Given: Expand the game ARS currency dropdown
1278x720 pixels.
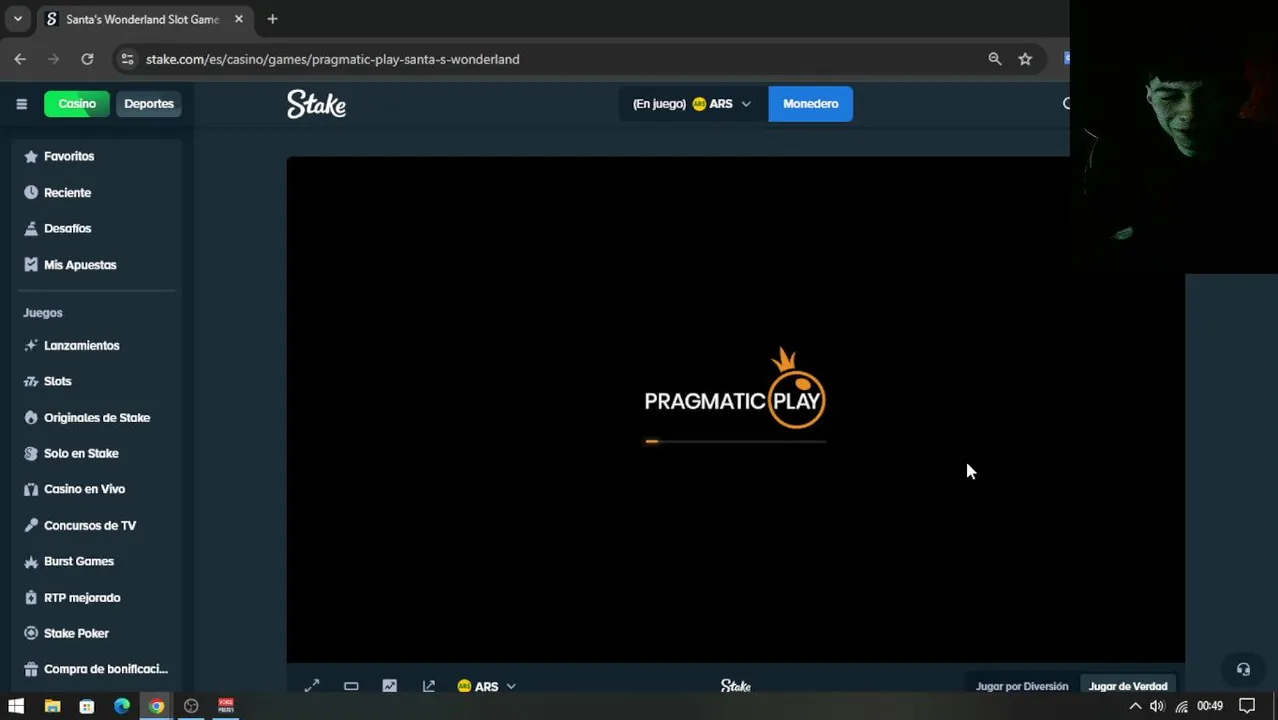Looking at the screenshot, I should click(x=487, y=686).
